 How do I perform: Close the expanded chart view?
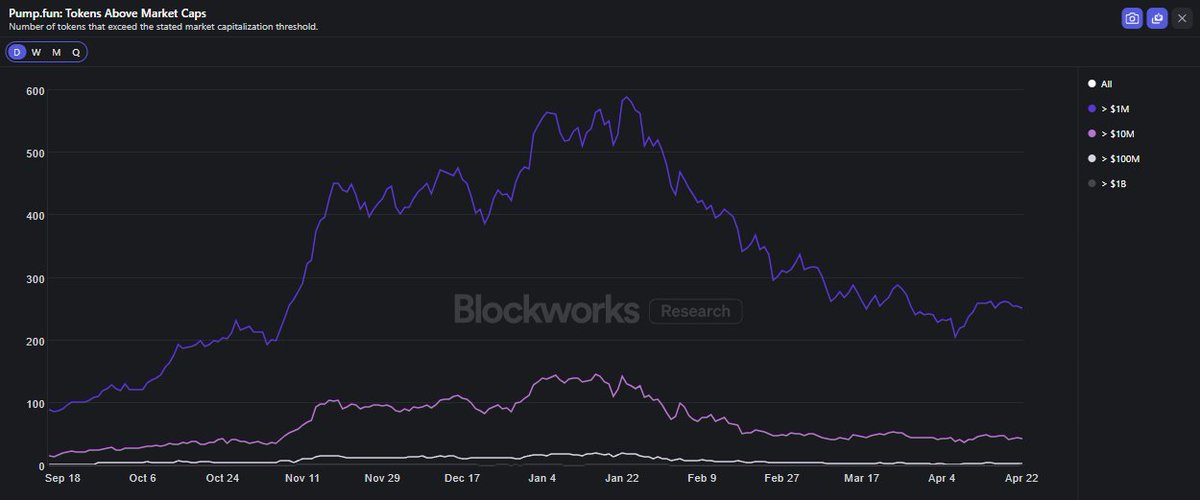tap(1182, 18)
